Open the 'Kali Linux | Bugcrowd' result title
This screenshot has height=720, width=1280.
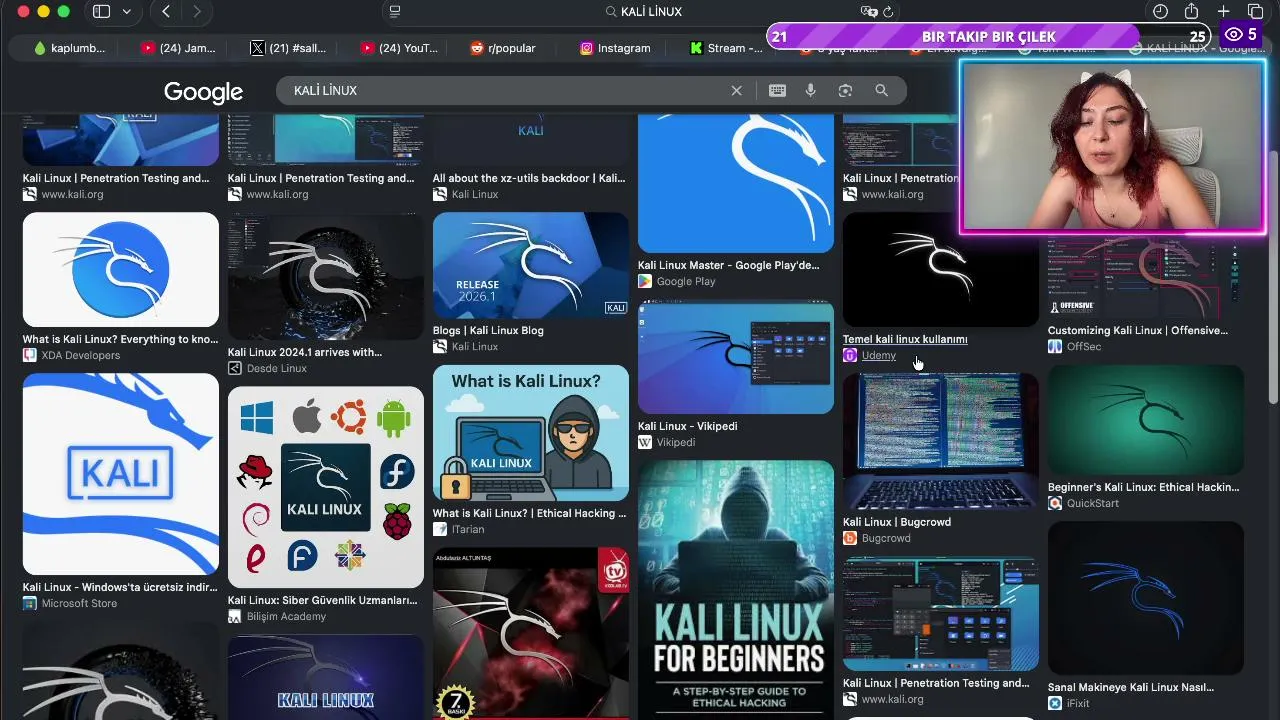click(x=897, y=522)
